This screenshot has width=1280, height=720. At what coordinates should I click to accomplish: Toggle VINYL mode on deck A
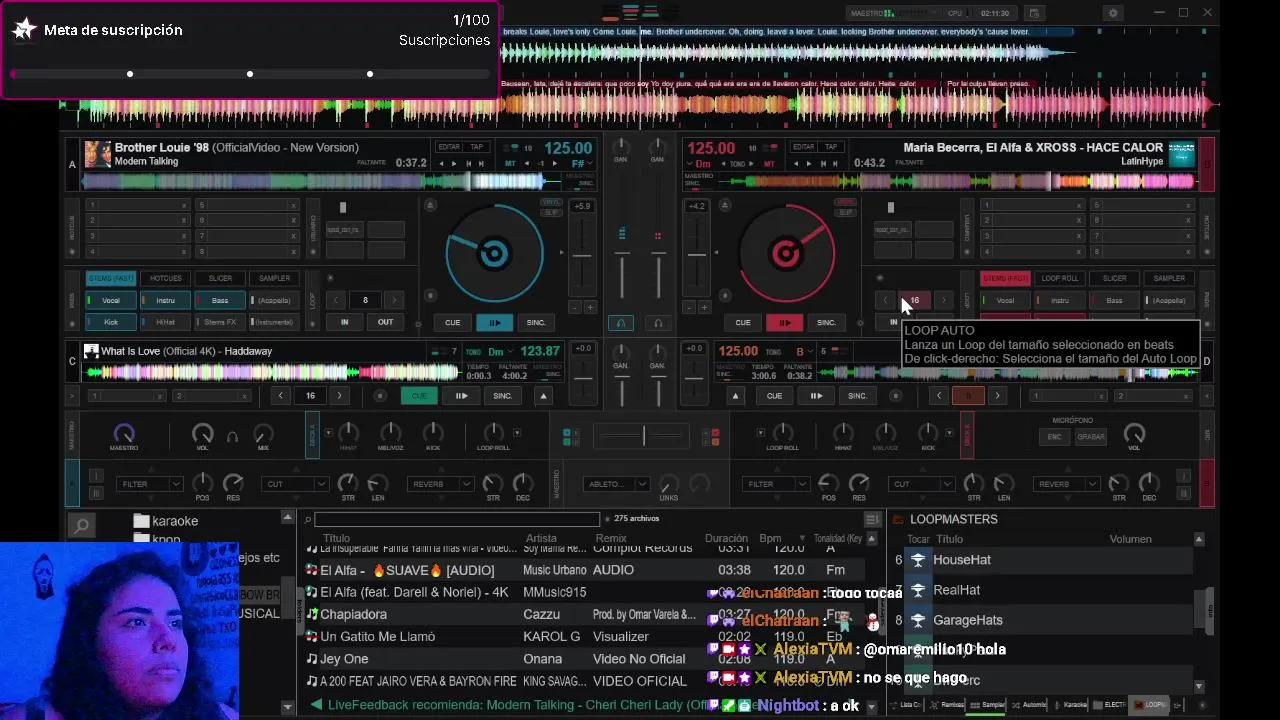[550, 203]
